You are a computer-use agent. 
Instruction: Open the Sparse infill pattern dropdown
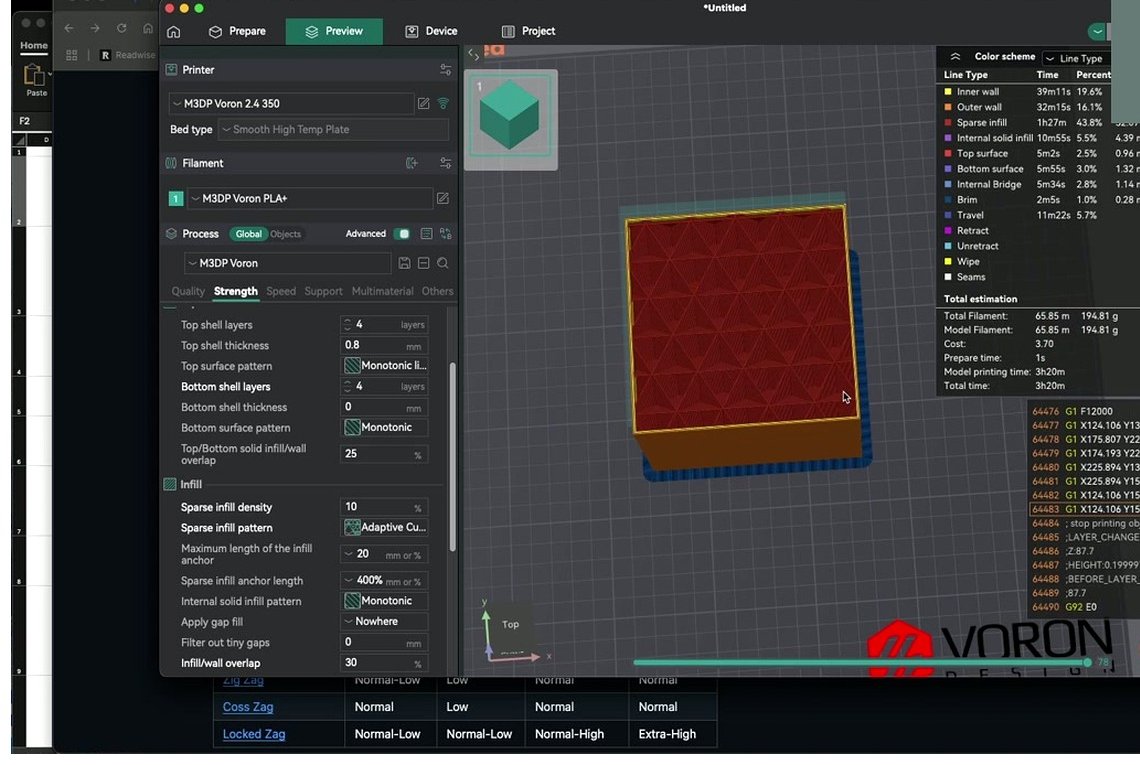(x=385, y=526)
